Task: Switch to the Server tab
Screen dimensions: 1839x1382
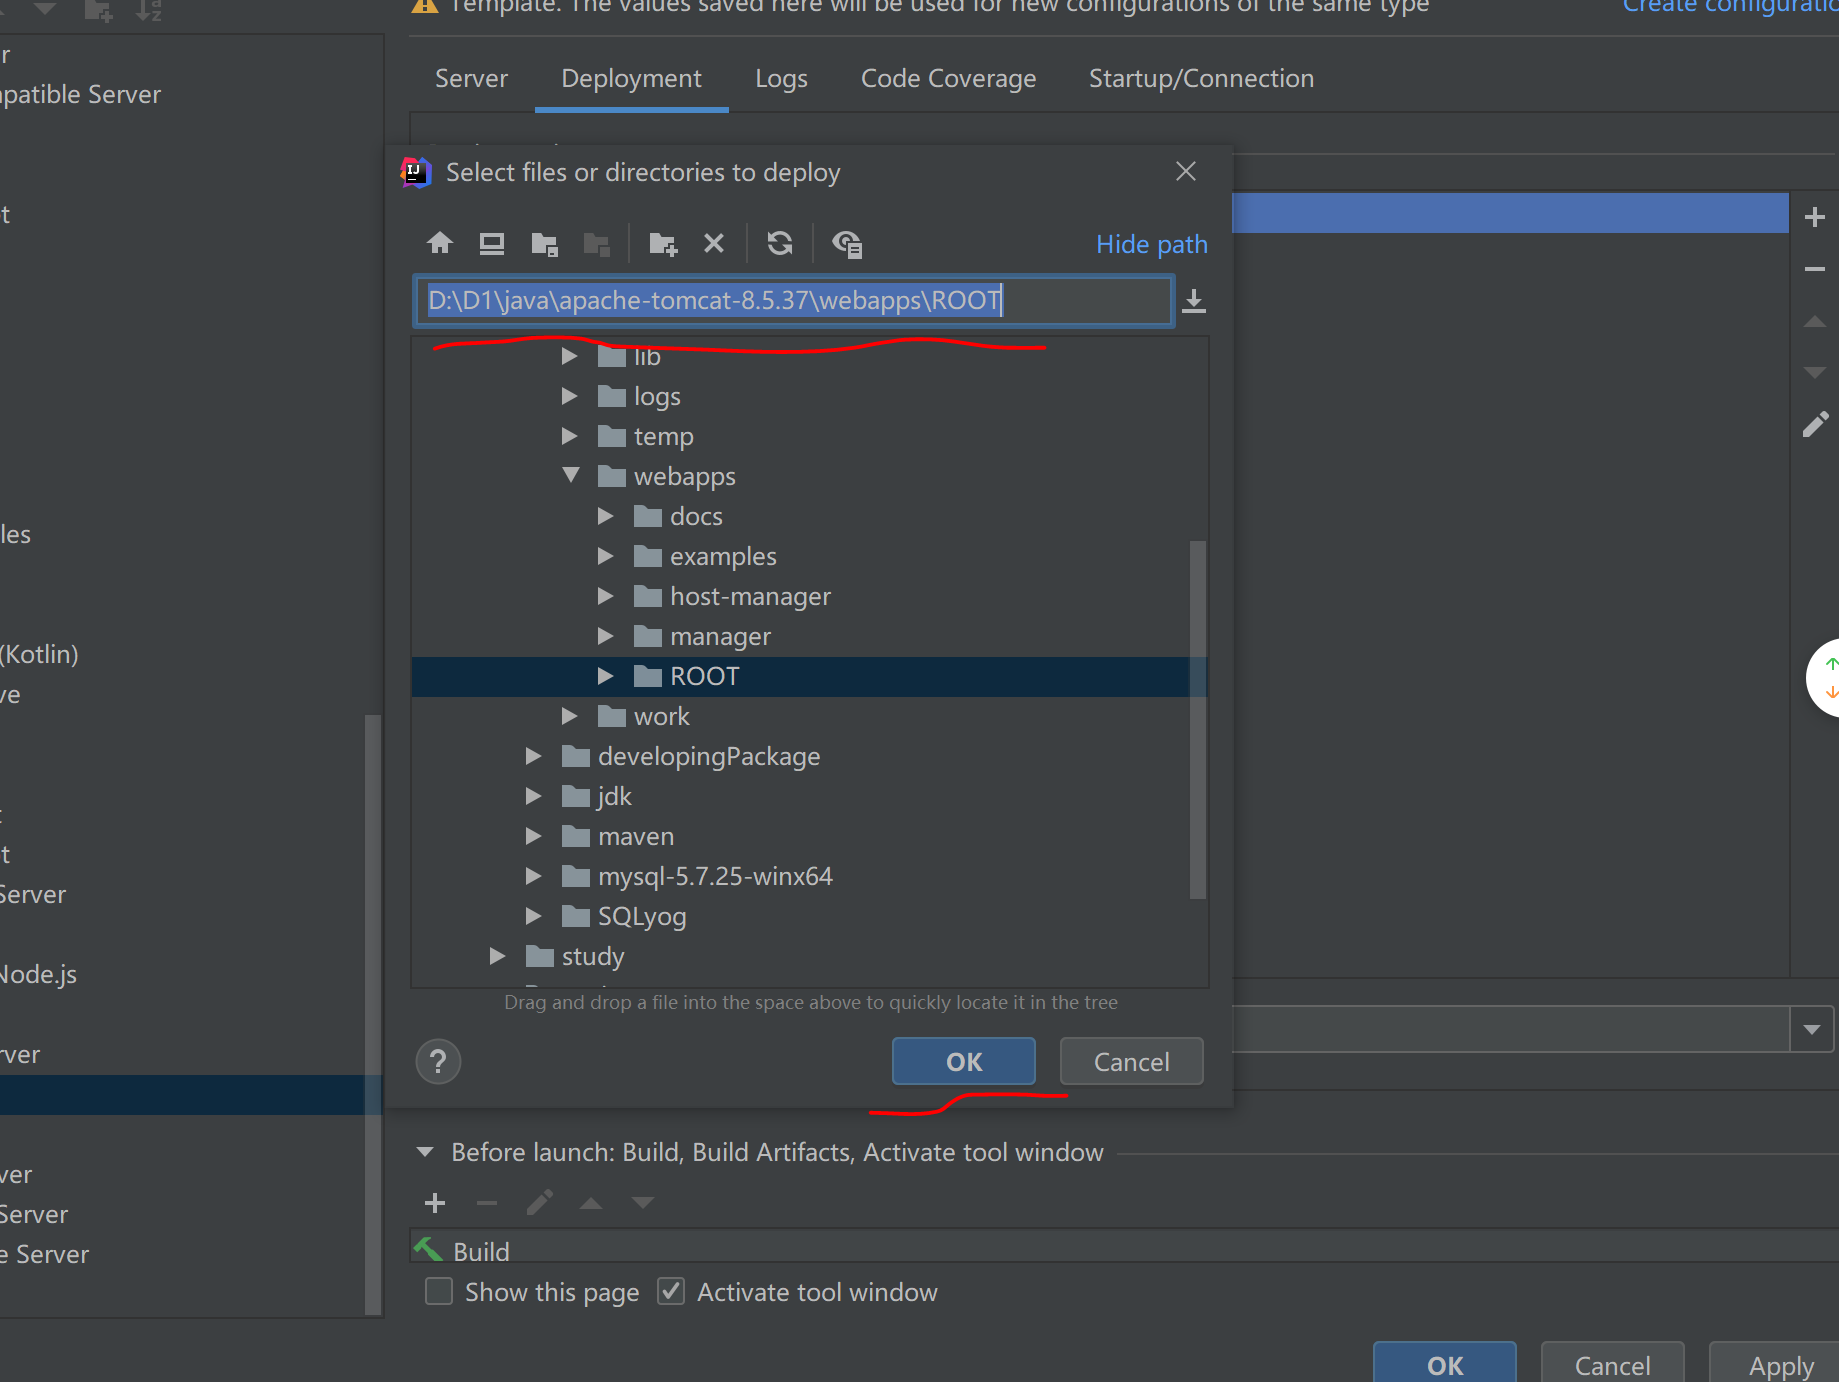Action: pos(471,78)
